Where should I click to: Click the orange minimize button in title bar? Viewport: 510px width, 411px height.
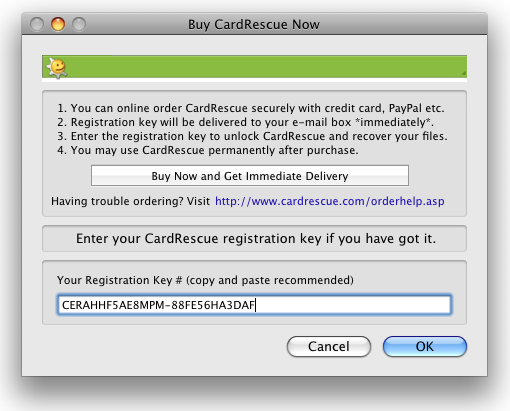pos(58,24)
